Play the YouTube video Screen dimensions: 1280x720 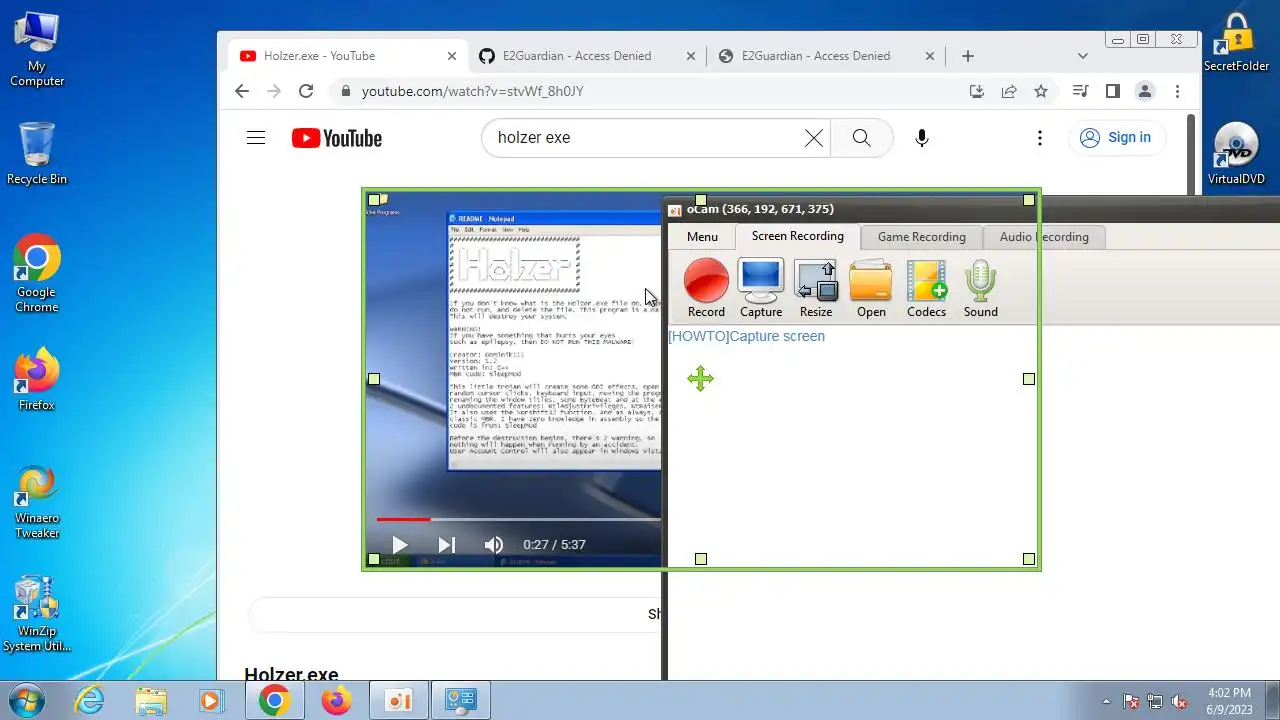coord(399,545)
